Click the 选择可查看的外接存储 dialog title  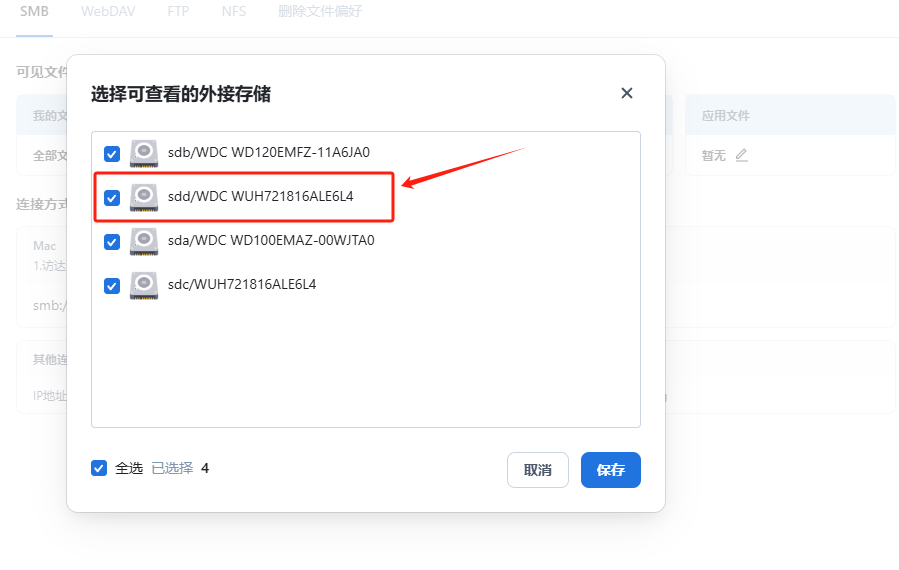pyautogui.click(x=181, y=94)
